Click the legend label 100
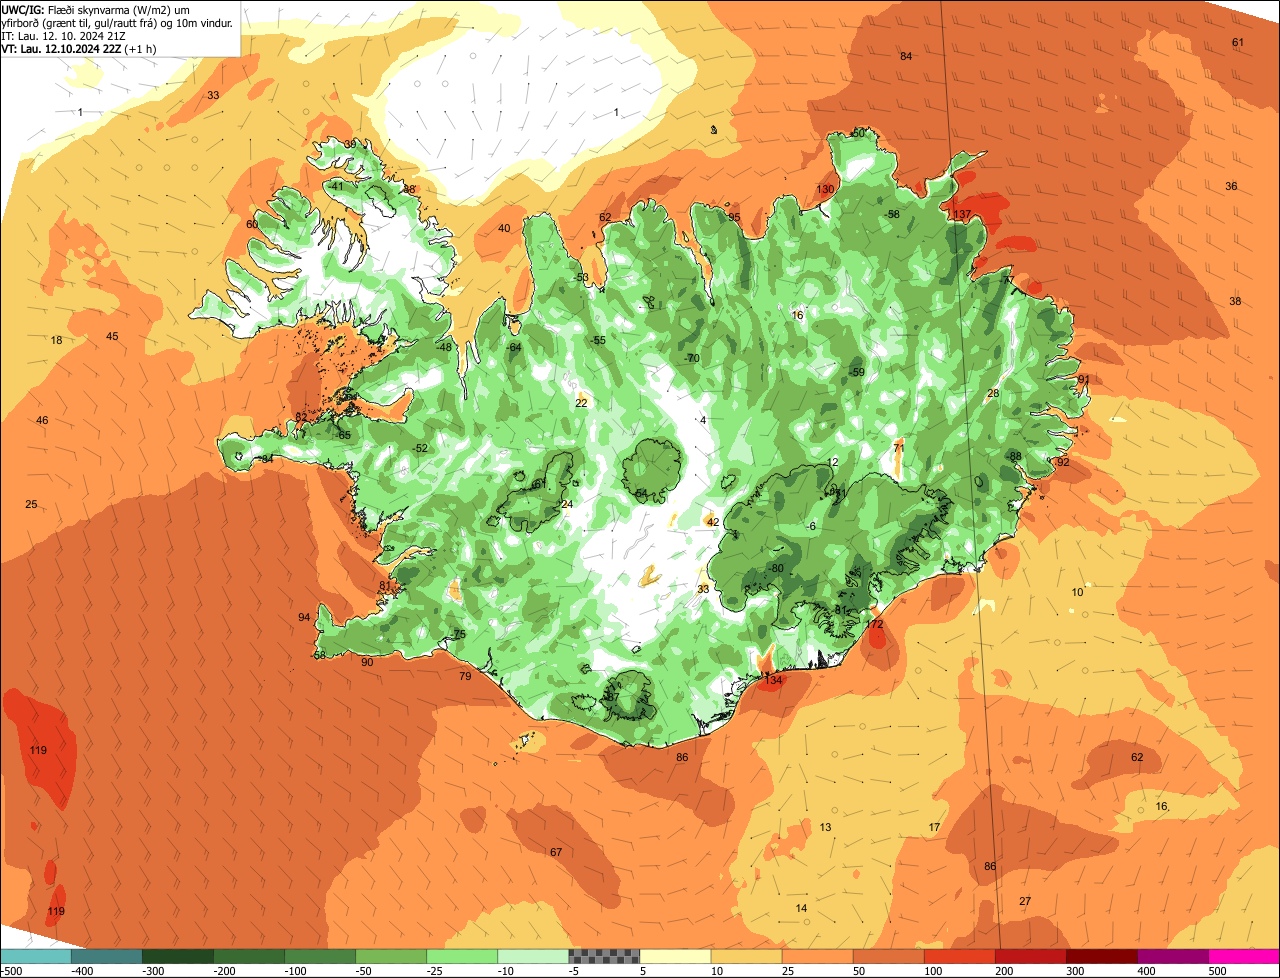Viewport: 1280px width, 978px height. coord(932,970)
